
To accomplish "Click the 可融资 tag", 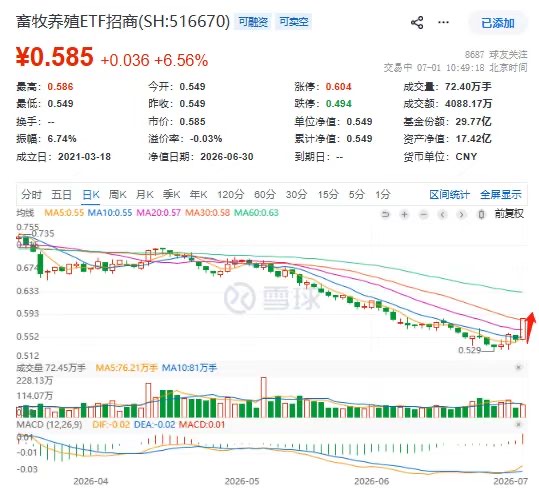I will 253,22.
